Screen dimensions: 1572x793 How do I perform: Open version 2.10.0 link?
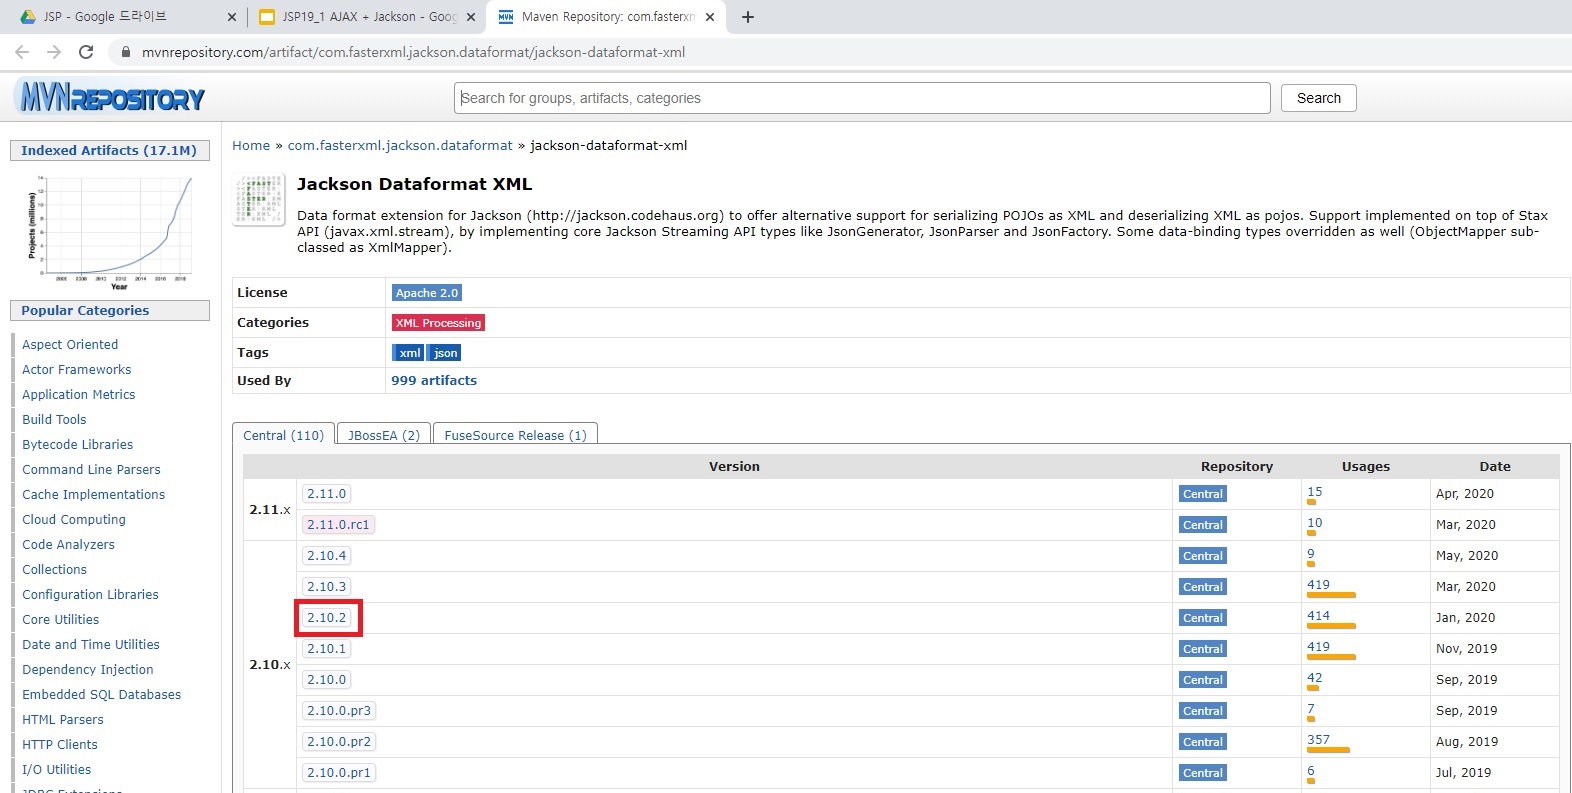pyautogui.click(x=326, y=680)
